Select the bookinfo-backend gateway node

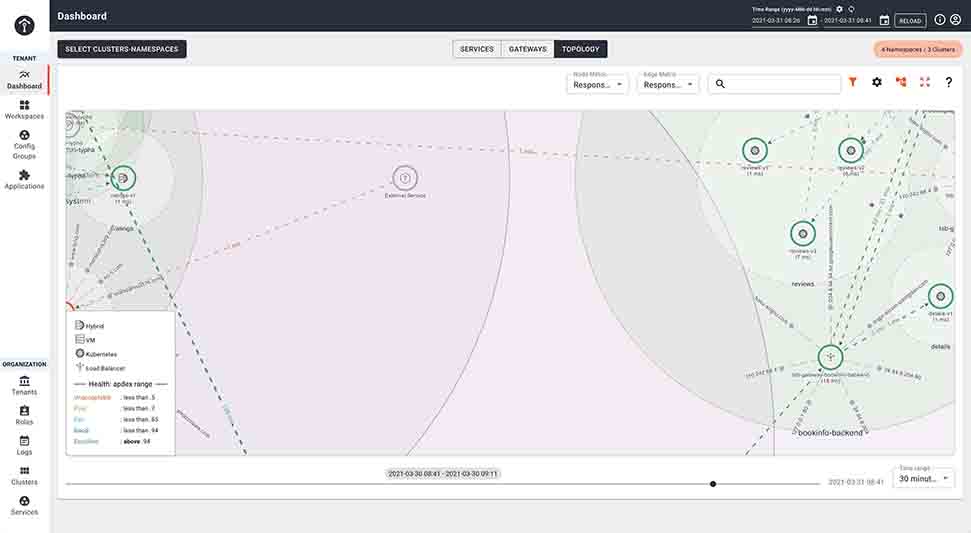(x=830, y=357)
